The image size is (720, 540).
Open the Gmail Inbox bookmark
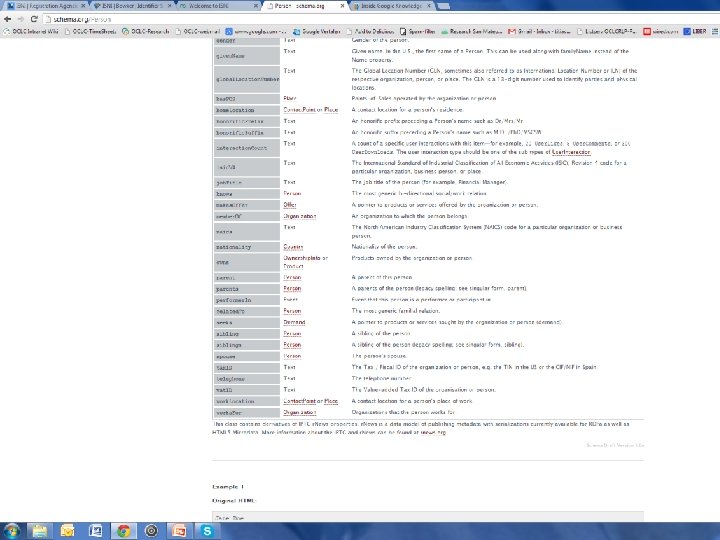click(539, 32)
